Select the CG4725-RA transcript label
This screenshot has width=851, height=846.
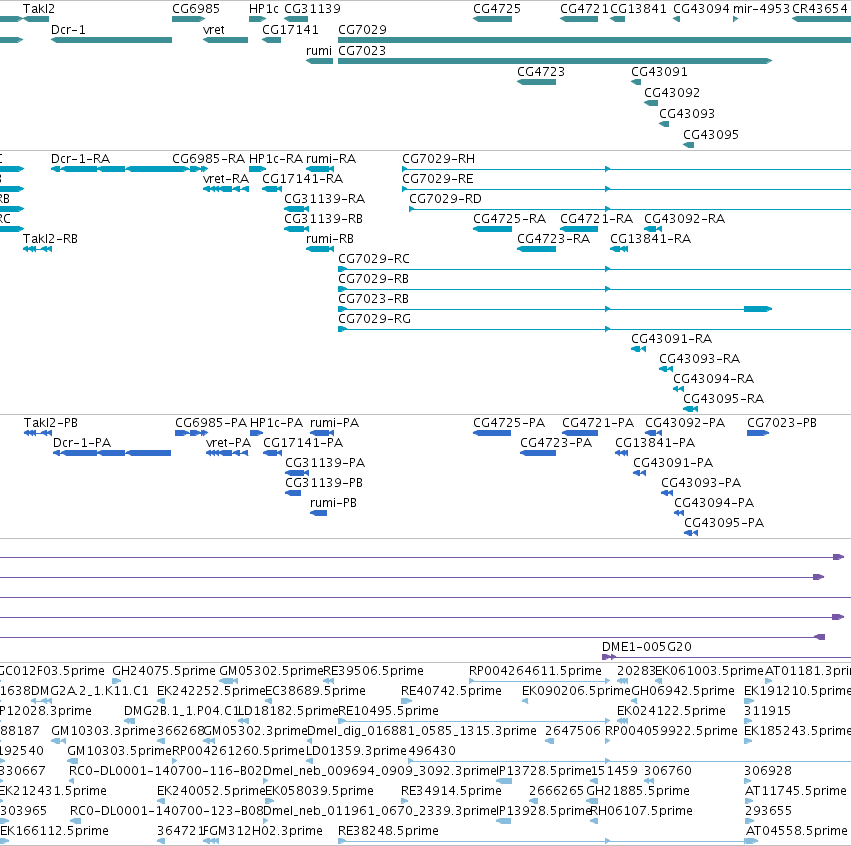[x=509, y=219]
